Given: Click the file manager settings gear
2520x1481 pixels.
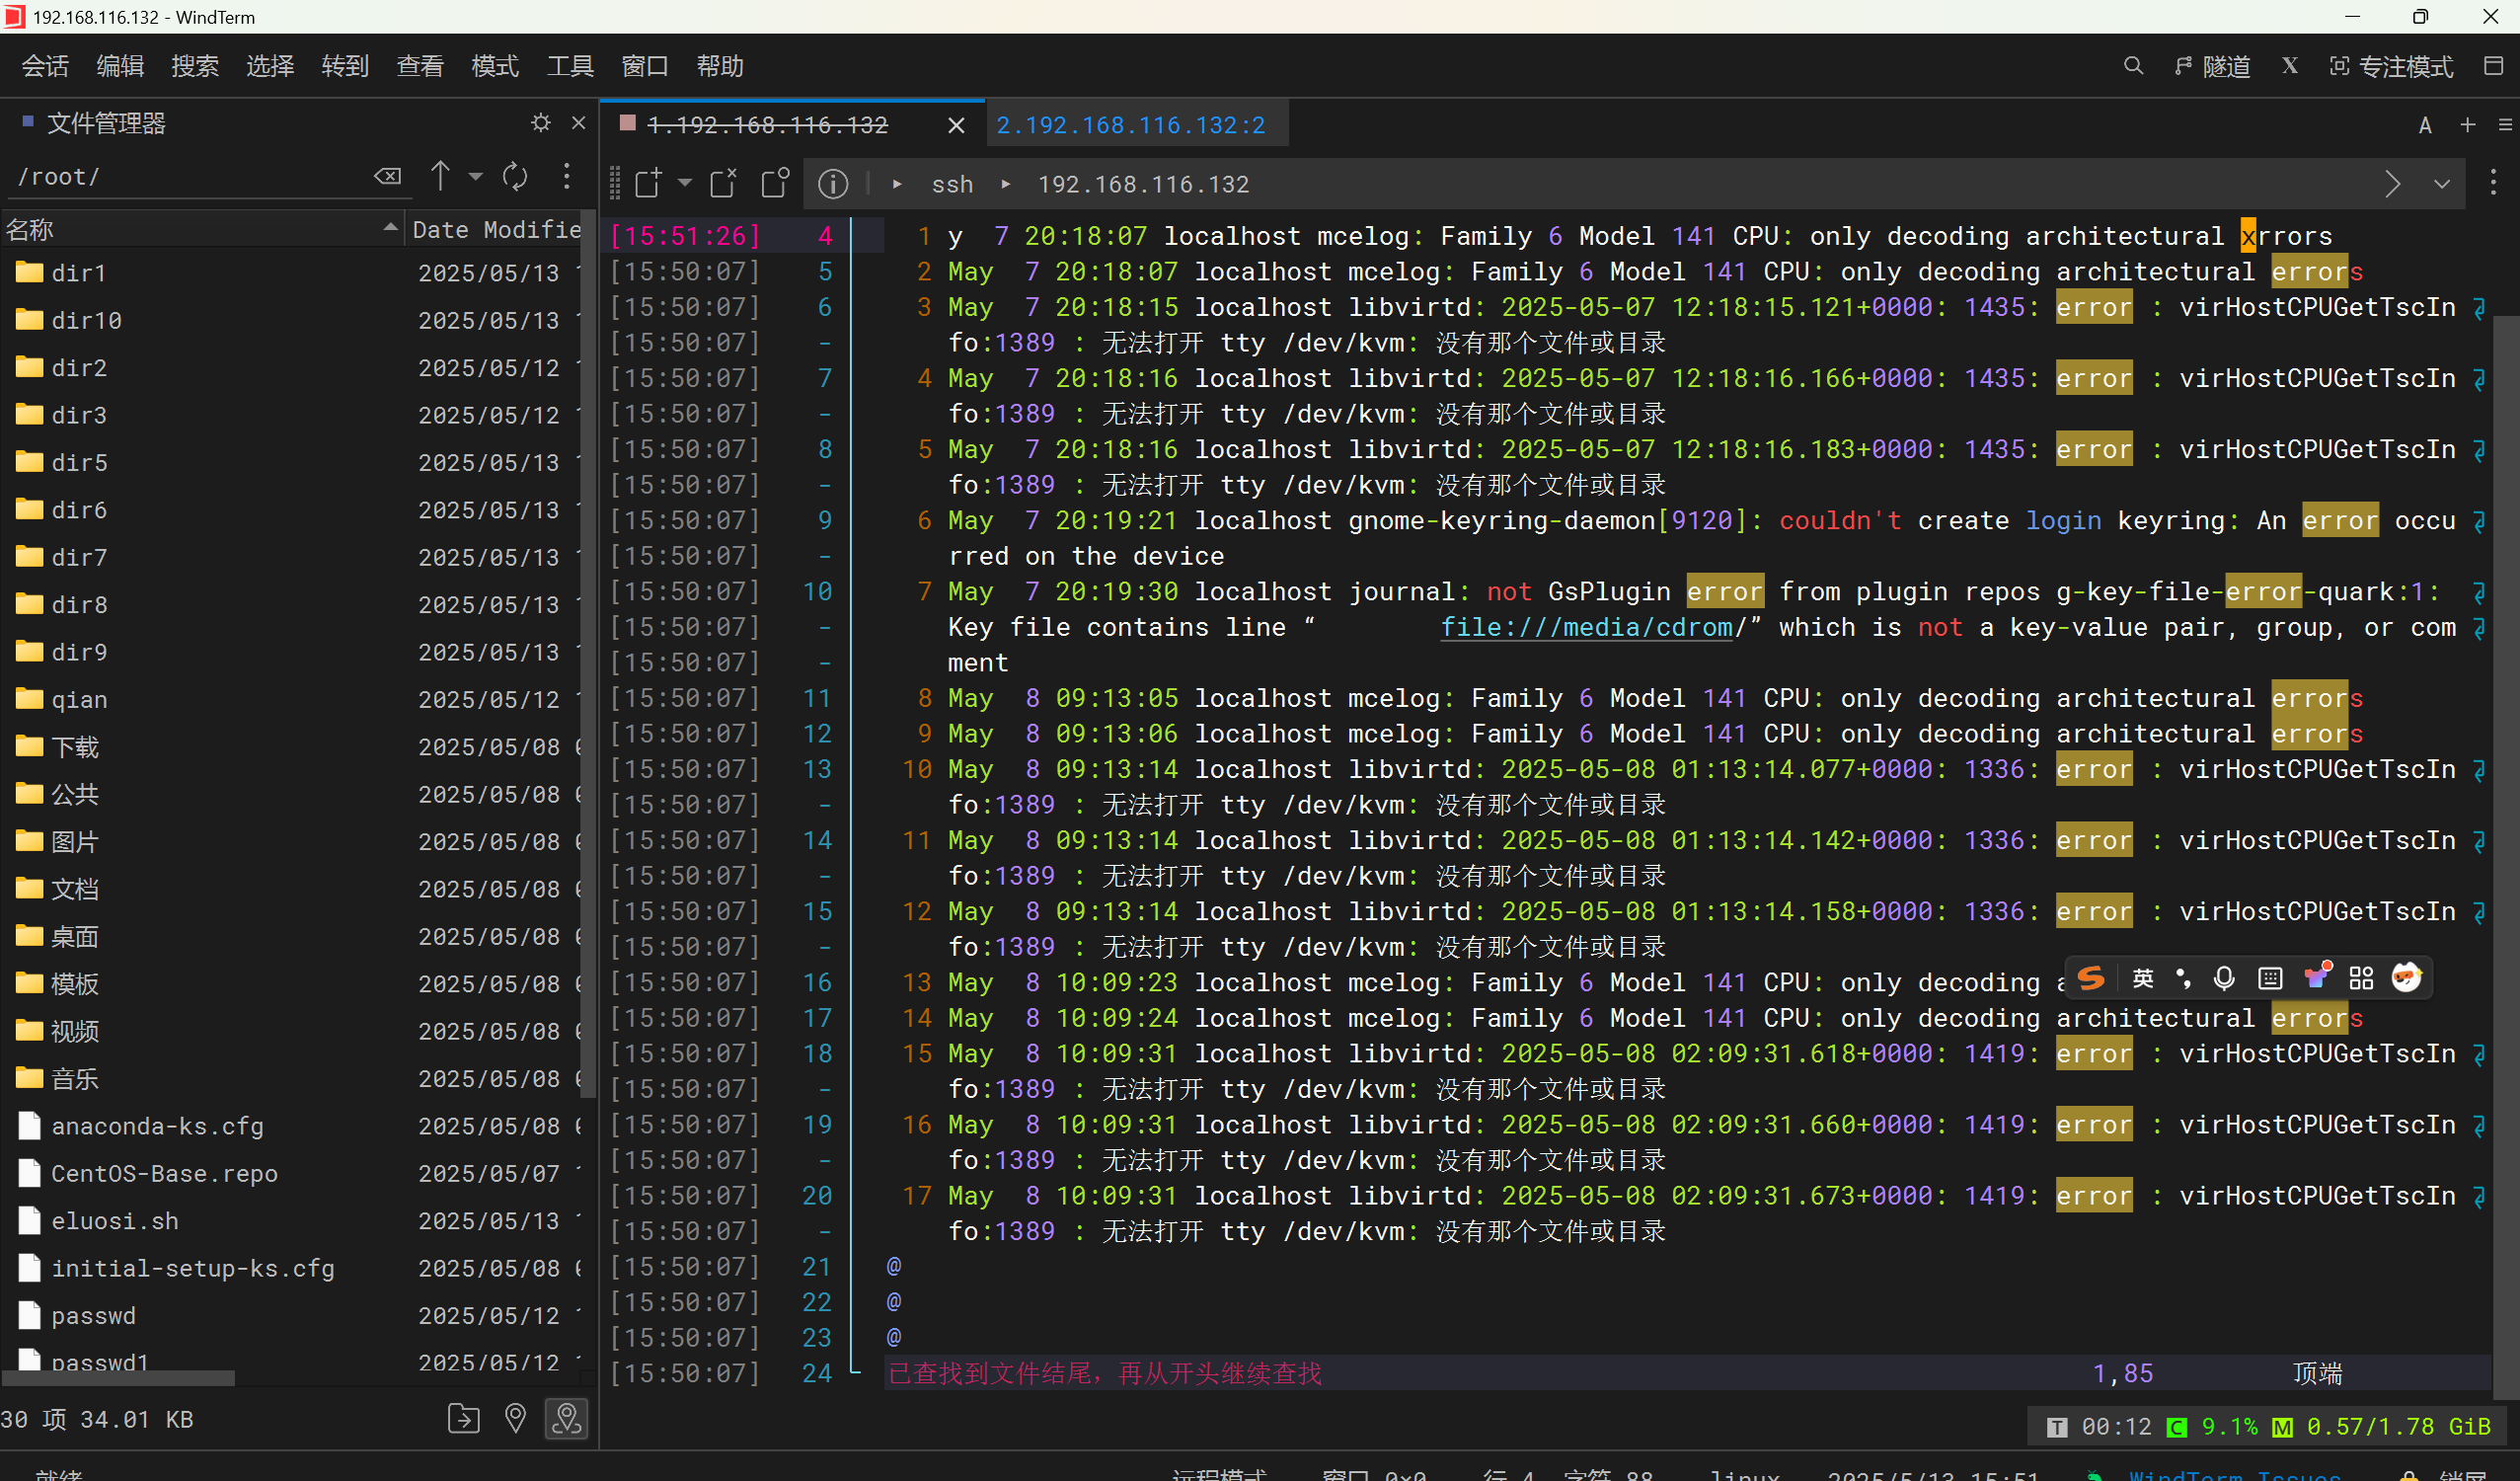Looking at the screenshot, I should pos(541,123).
